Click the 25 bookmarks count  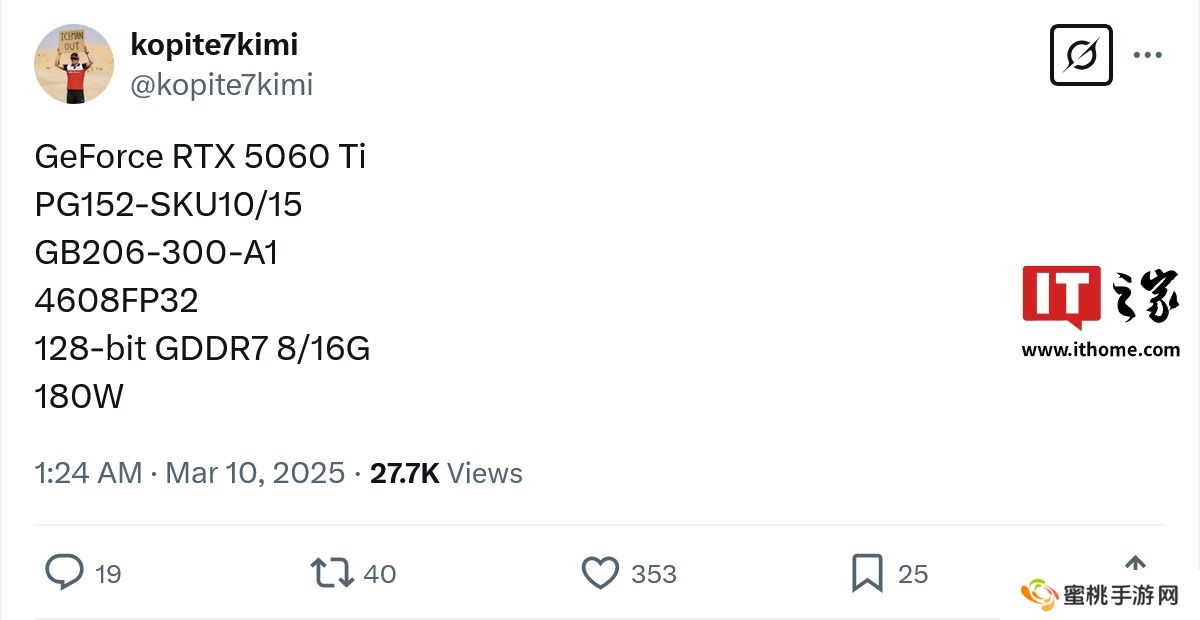click(913, 574)
